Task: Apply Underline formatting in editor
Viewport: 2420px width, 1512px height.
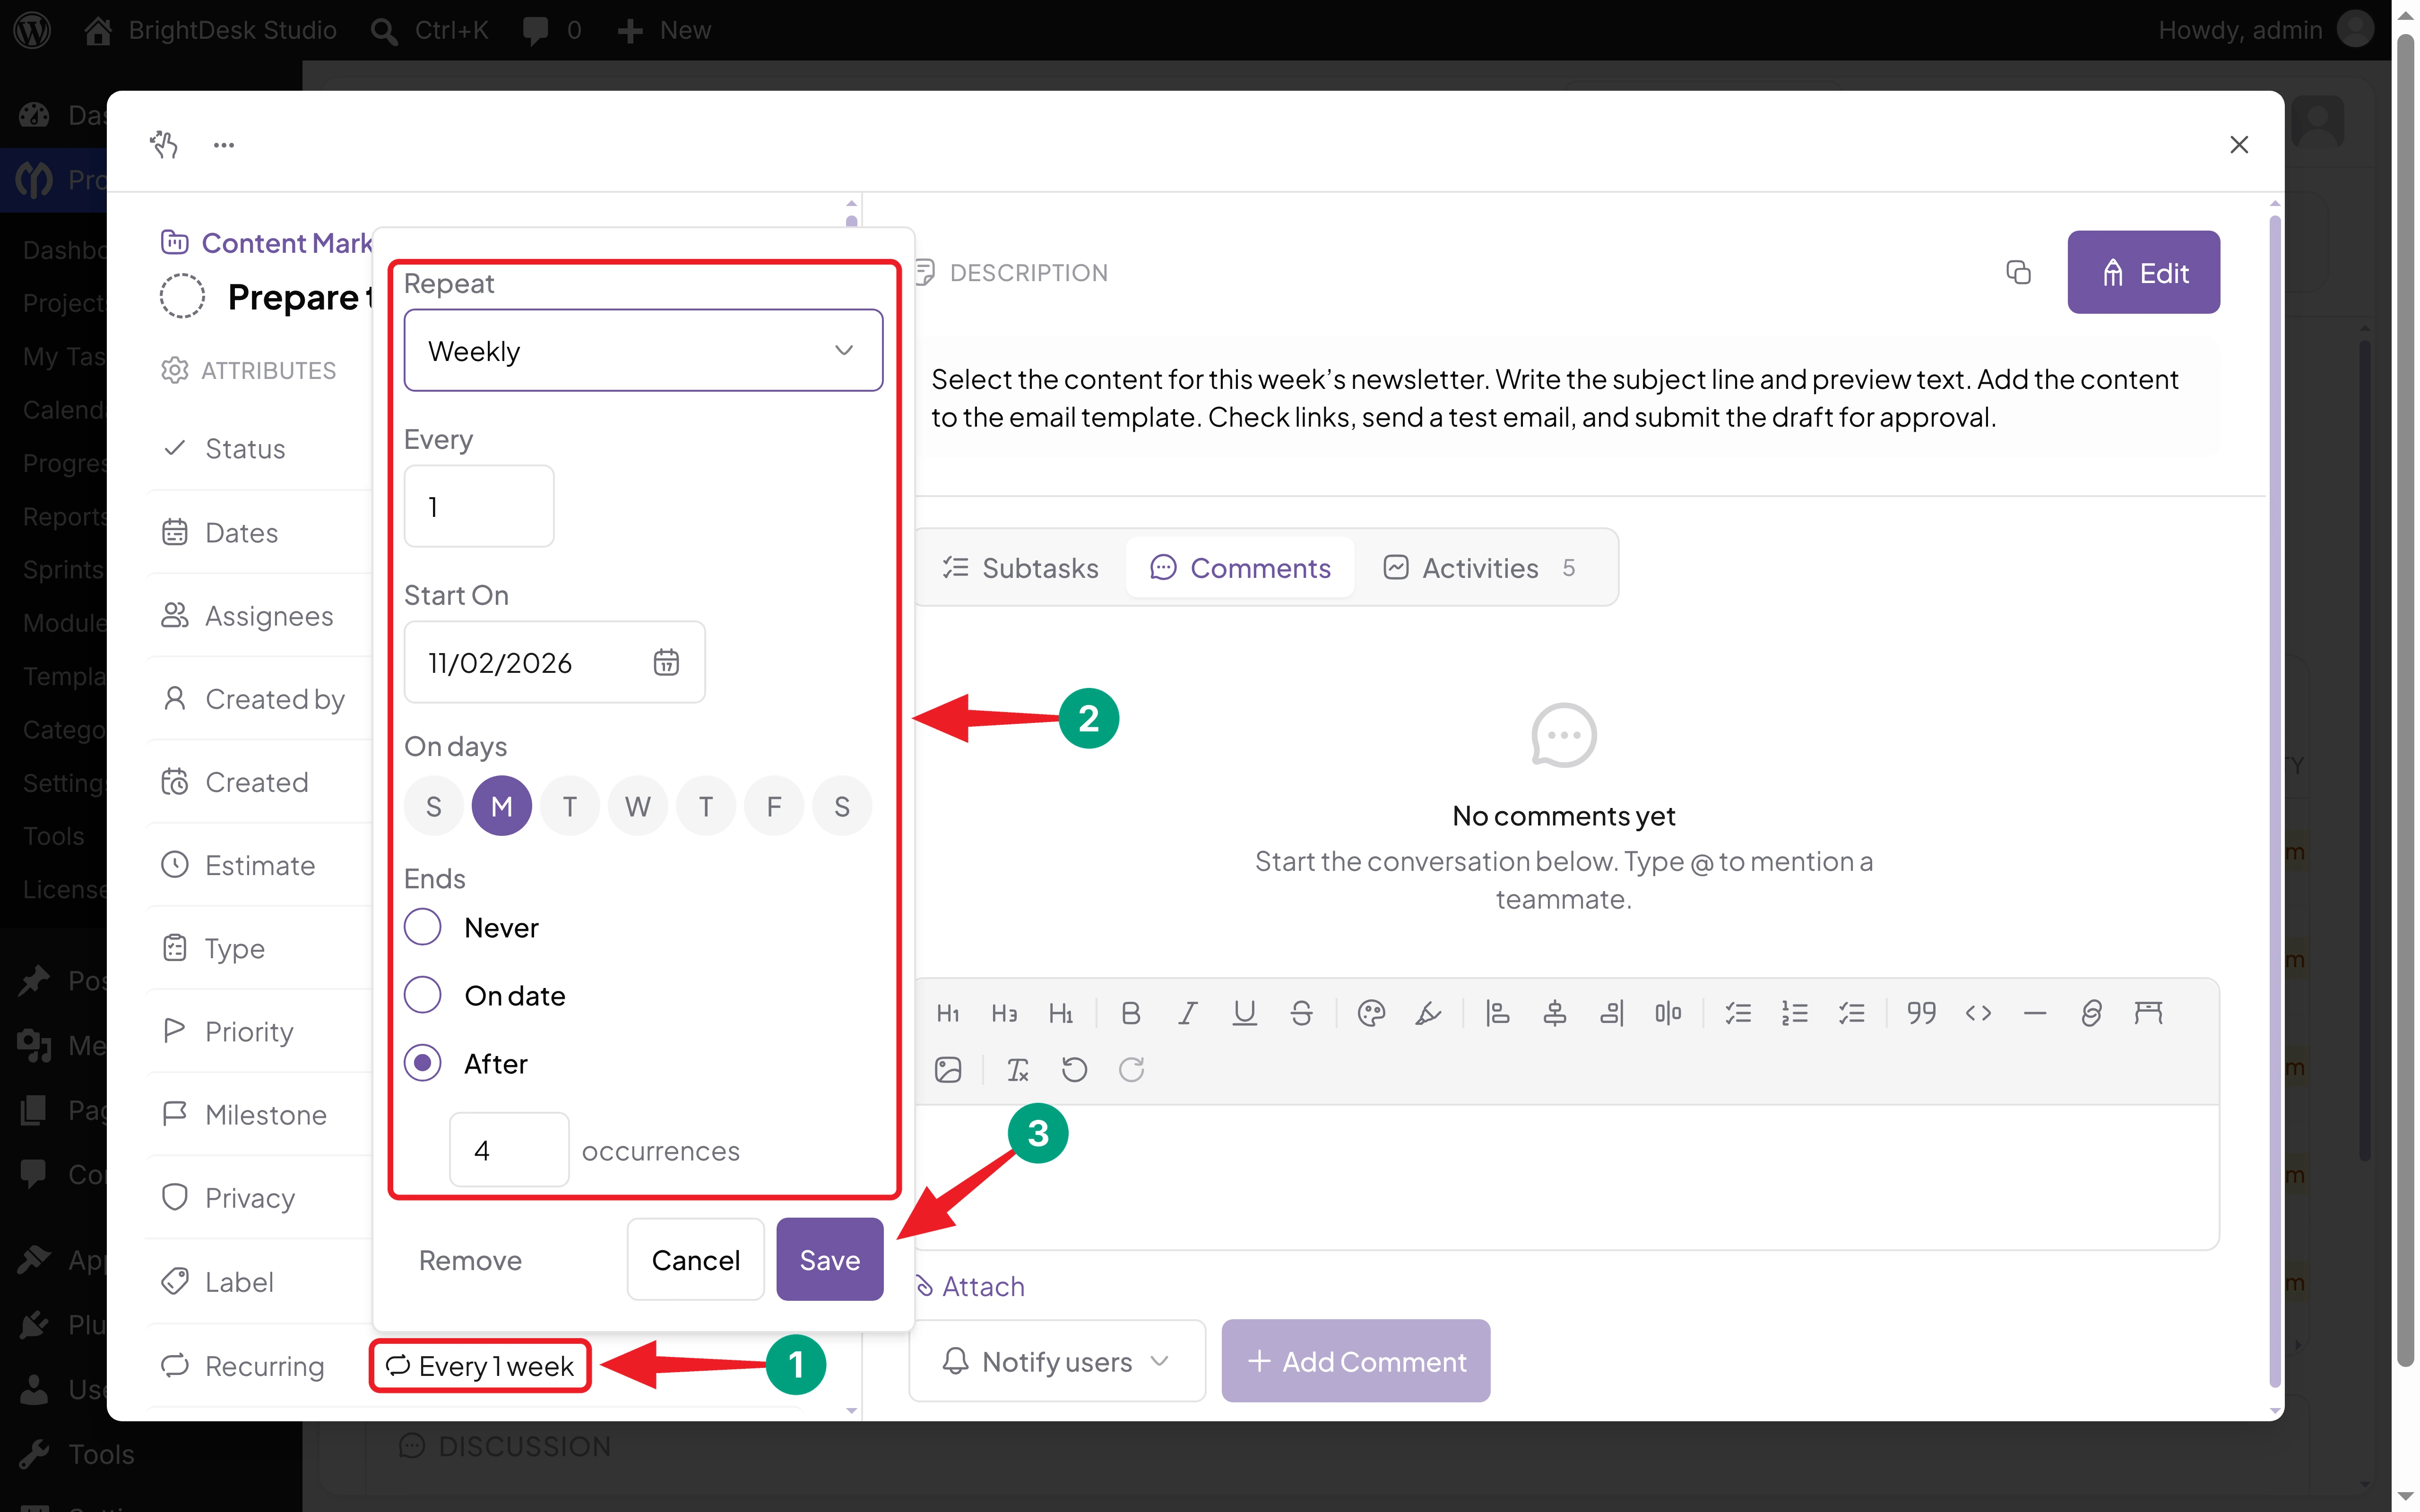Action: [1244, 1013]
